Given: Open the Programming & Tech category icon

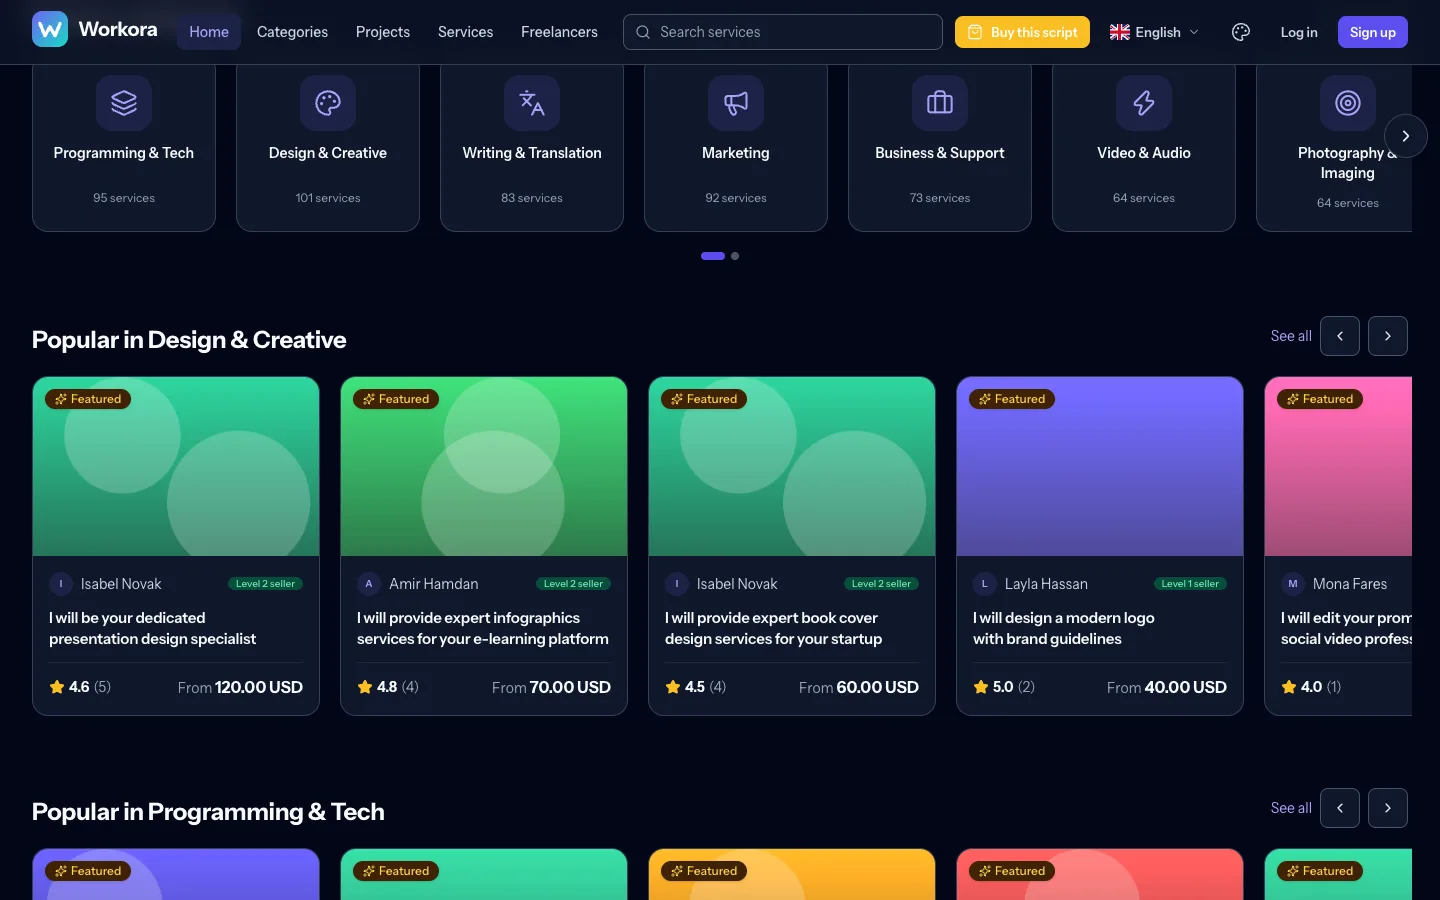Looking at the screenshot, I should [x=124, y=103].
